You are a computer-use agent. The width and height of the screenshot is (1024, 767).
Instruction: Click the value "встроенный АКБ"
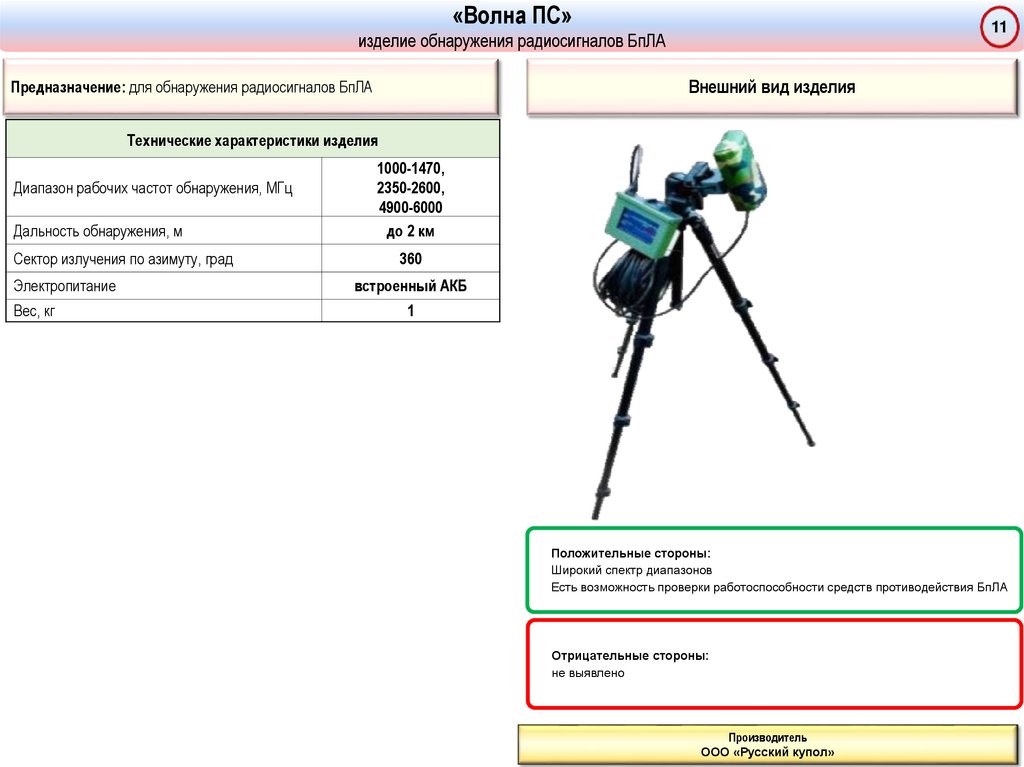click(410, 286)
